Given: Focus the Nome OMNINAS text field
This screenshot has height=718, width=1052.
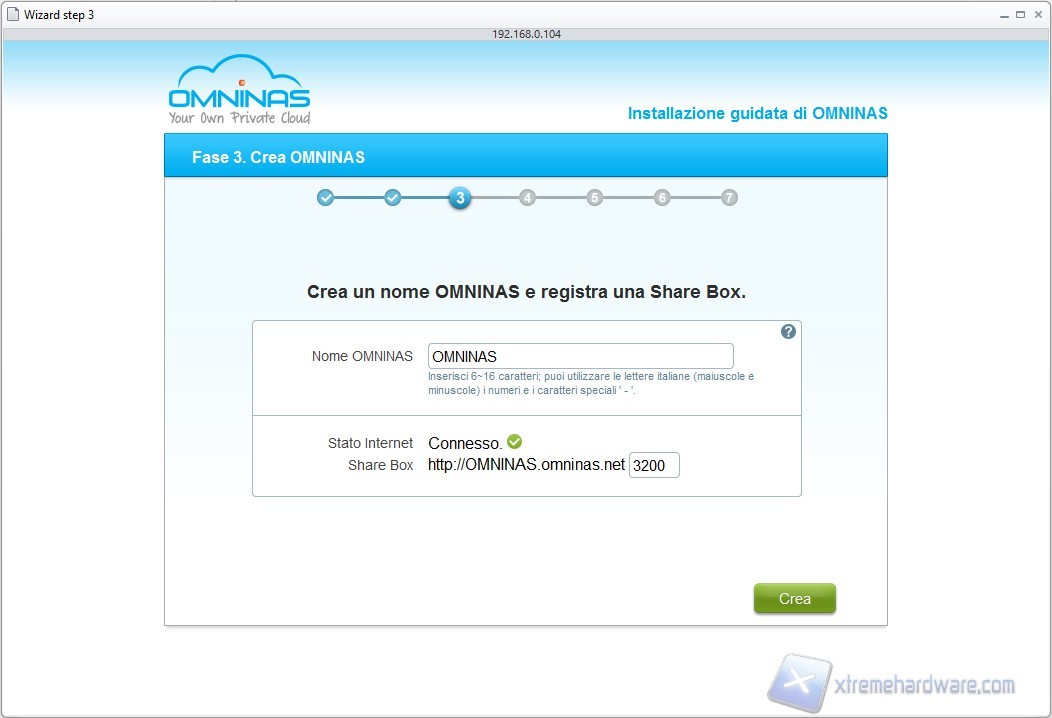Looking at the screenshot, I should tap(580, 356).
